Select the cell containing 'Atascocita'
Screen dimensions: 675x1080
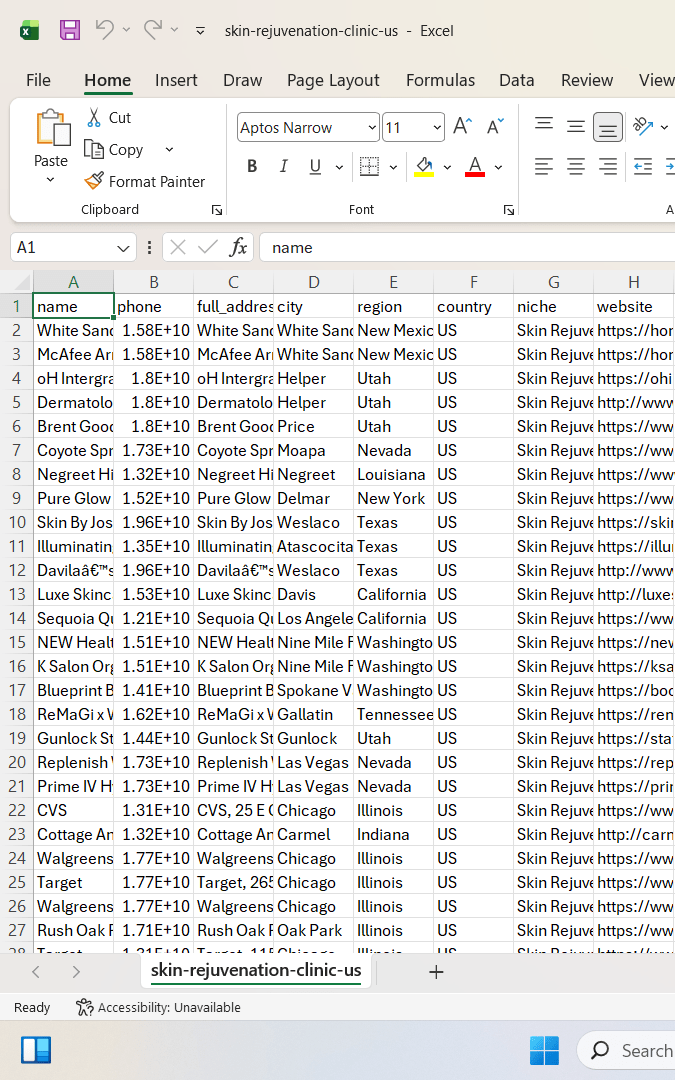pyautogui.click(x=313, y=546)
